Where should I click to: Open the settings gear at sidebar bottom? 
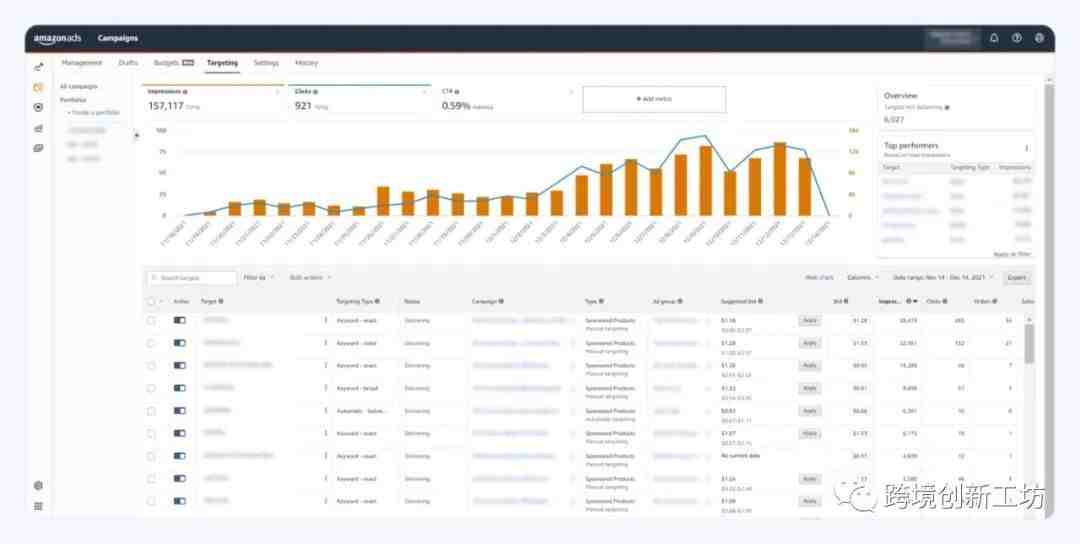[x=39, y=485]
